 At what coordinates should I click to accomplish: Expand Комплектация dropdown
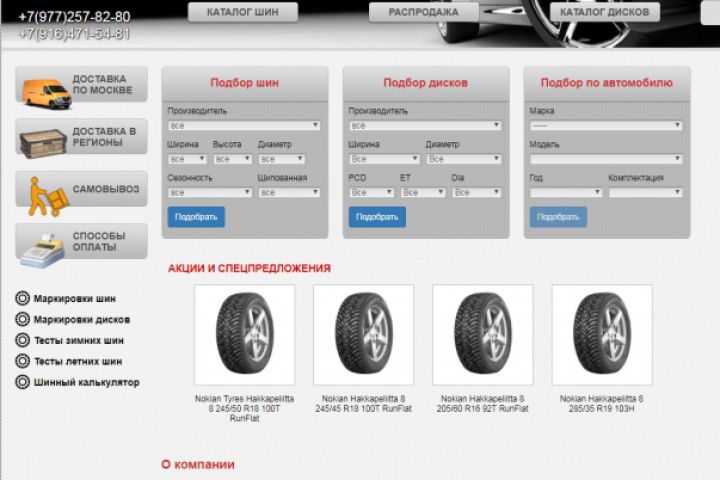tap(646, 192)
